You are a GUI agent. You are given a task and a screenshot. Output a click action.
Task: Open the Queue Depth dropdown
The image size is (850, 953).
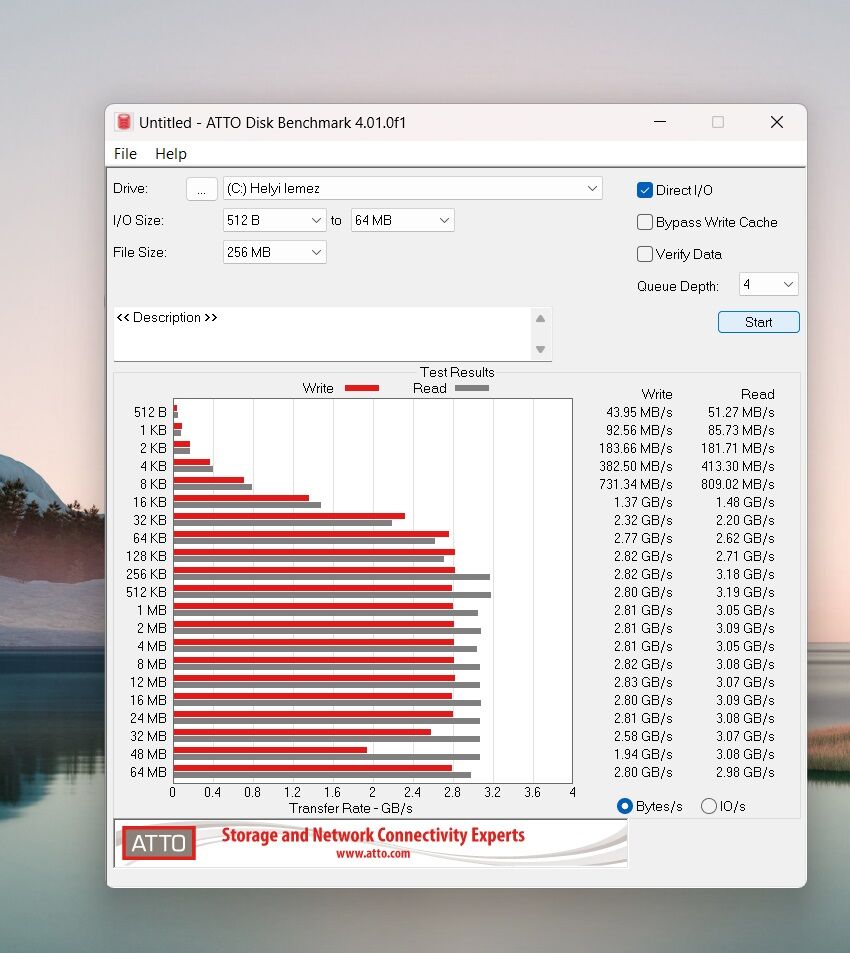pyautogui.click(x=769, y=284)
